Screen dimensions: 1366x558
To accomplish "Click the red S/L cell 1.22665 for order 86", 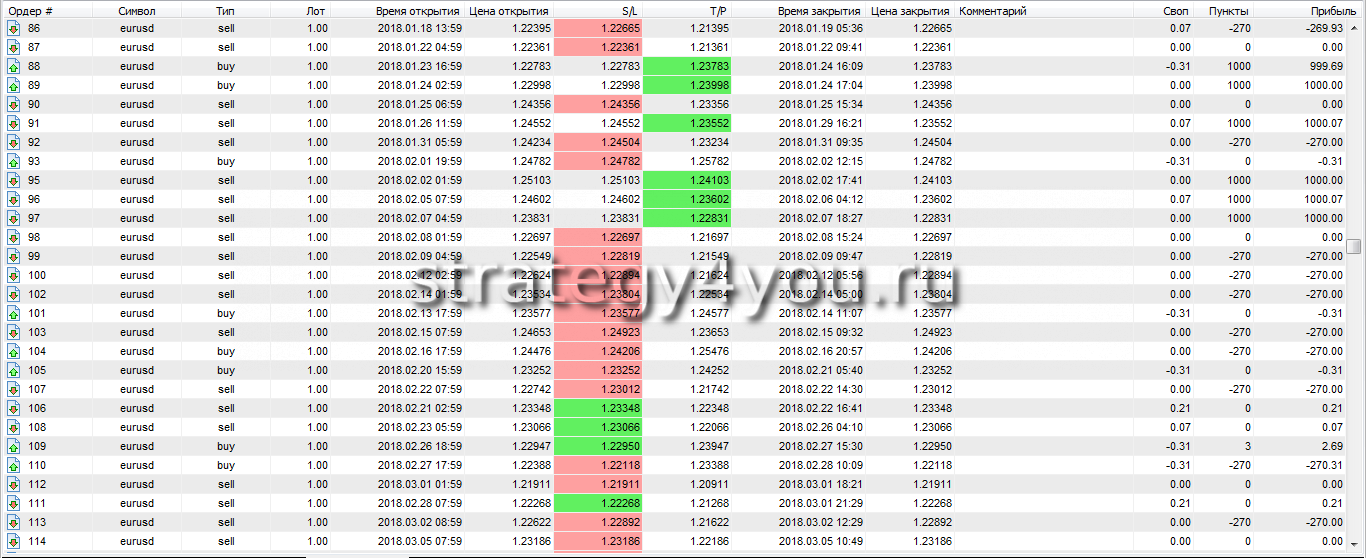I will click(x=597, y=28).
